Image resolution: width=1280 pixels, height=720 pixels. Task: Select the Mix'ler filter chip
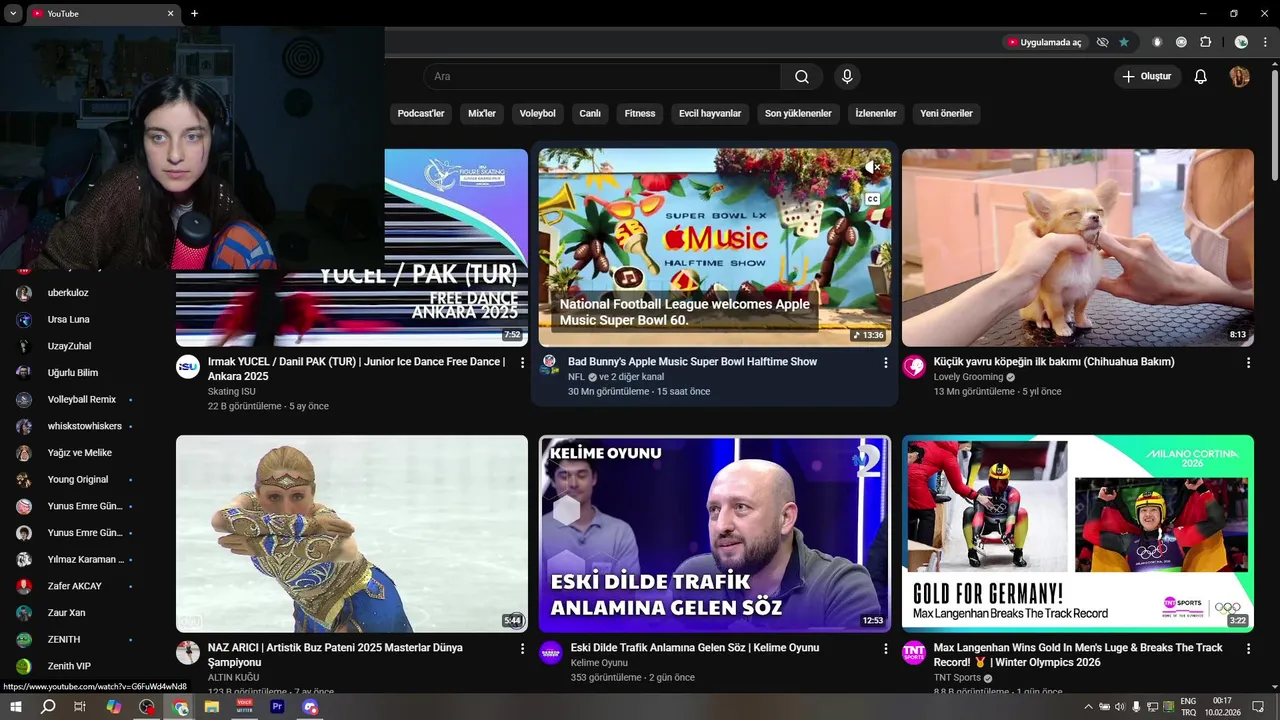coord(482,114)
